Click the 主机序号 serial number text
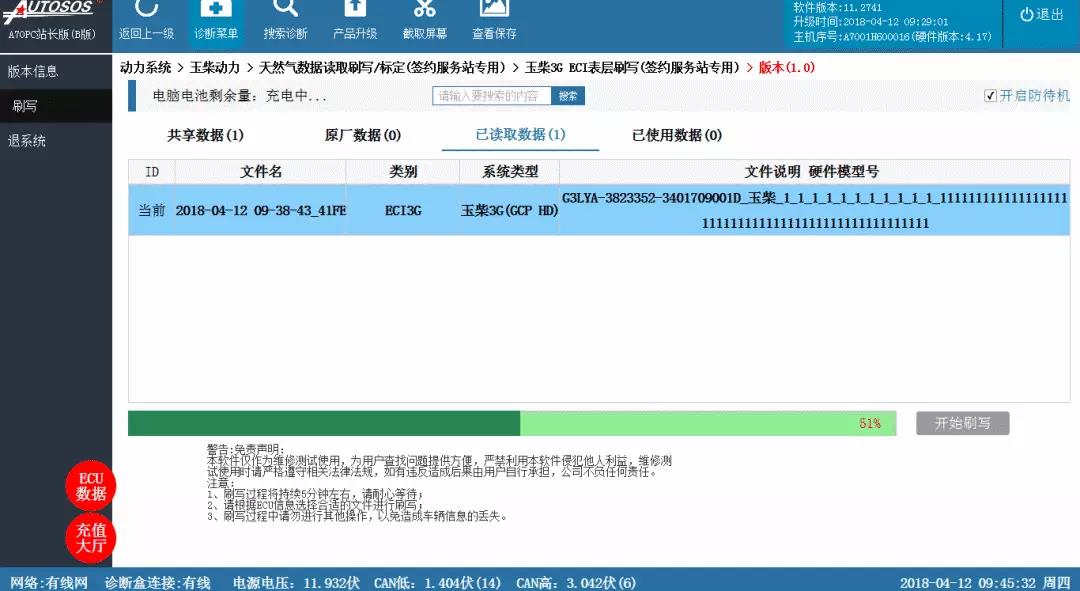Image resolution: width=1080 pixels, height=591 pixels. pos(892,37)
